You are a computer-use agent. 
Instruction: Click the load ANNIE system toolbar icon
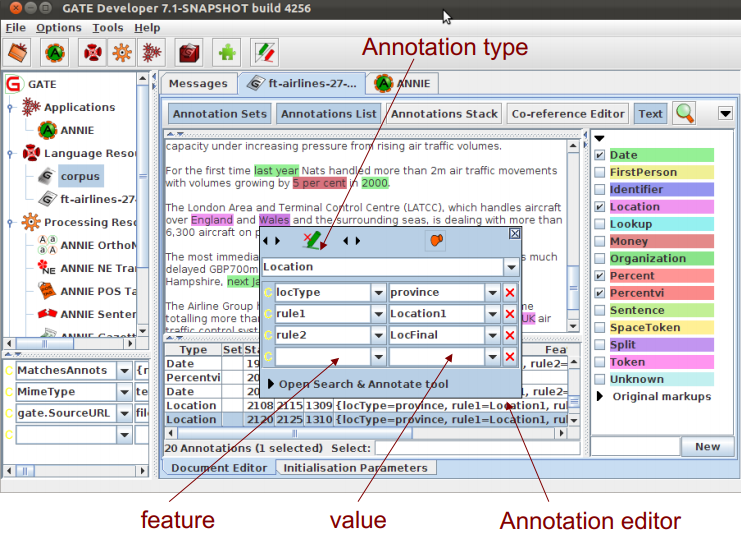pyautogui.click(x=55, y=52)
